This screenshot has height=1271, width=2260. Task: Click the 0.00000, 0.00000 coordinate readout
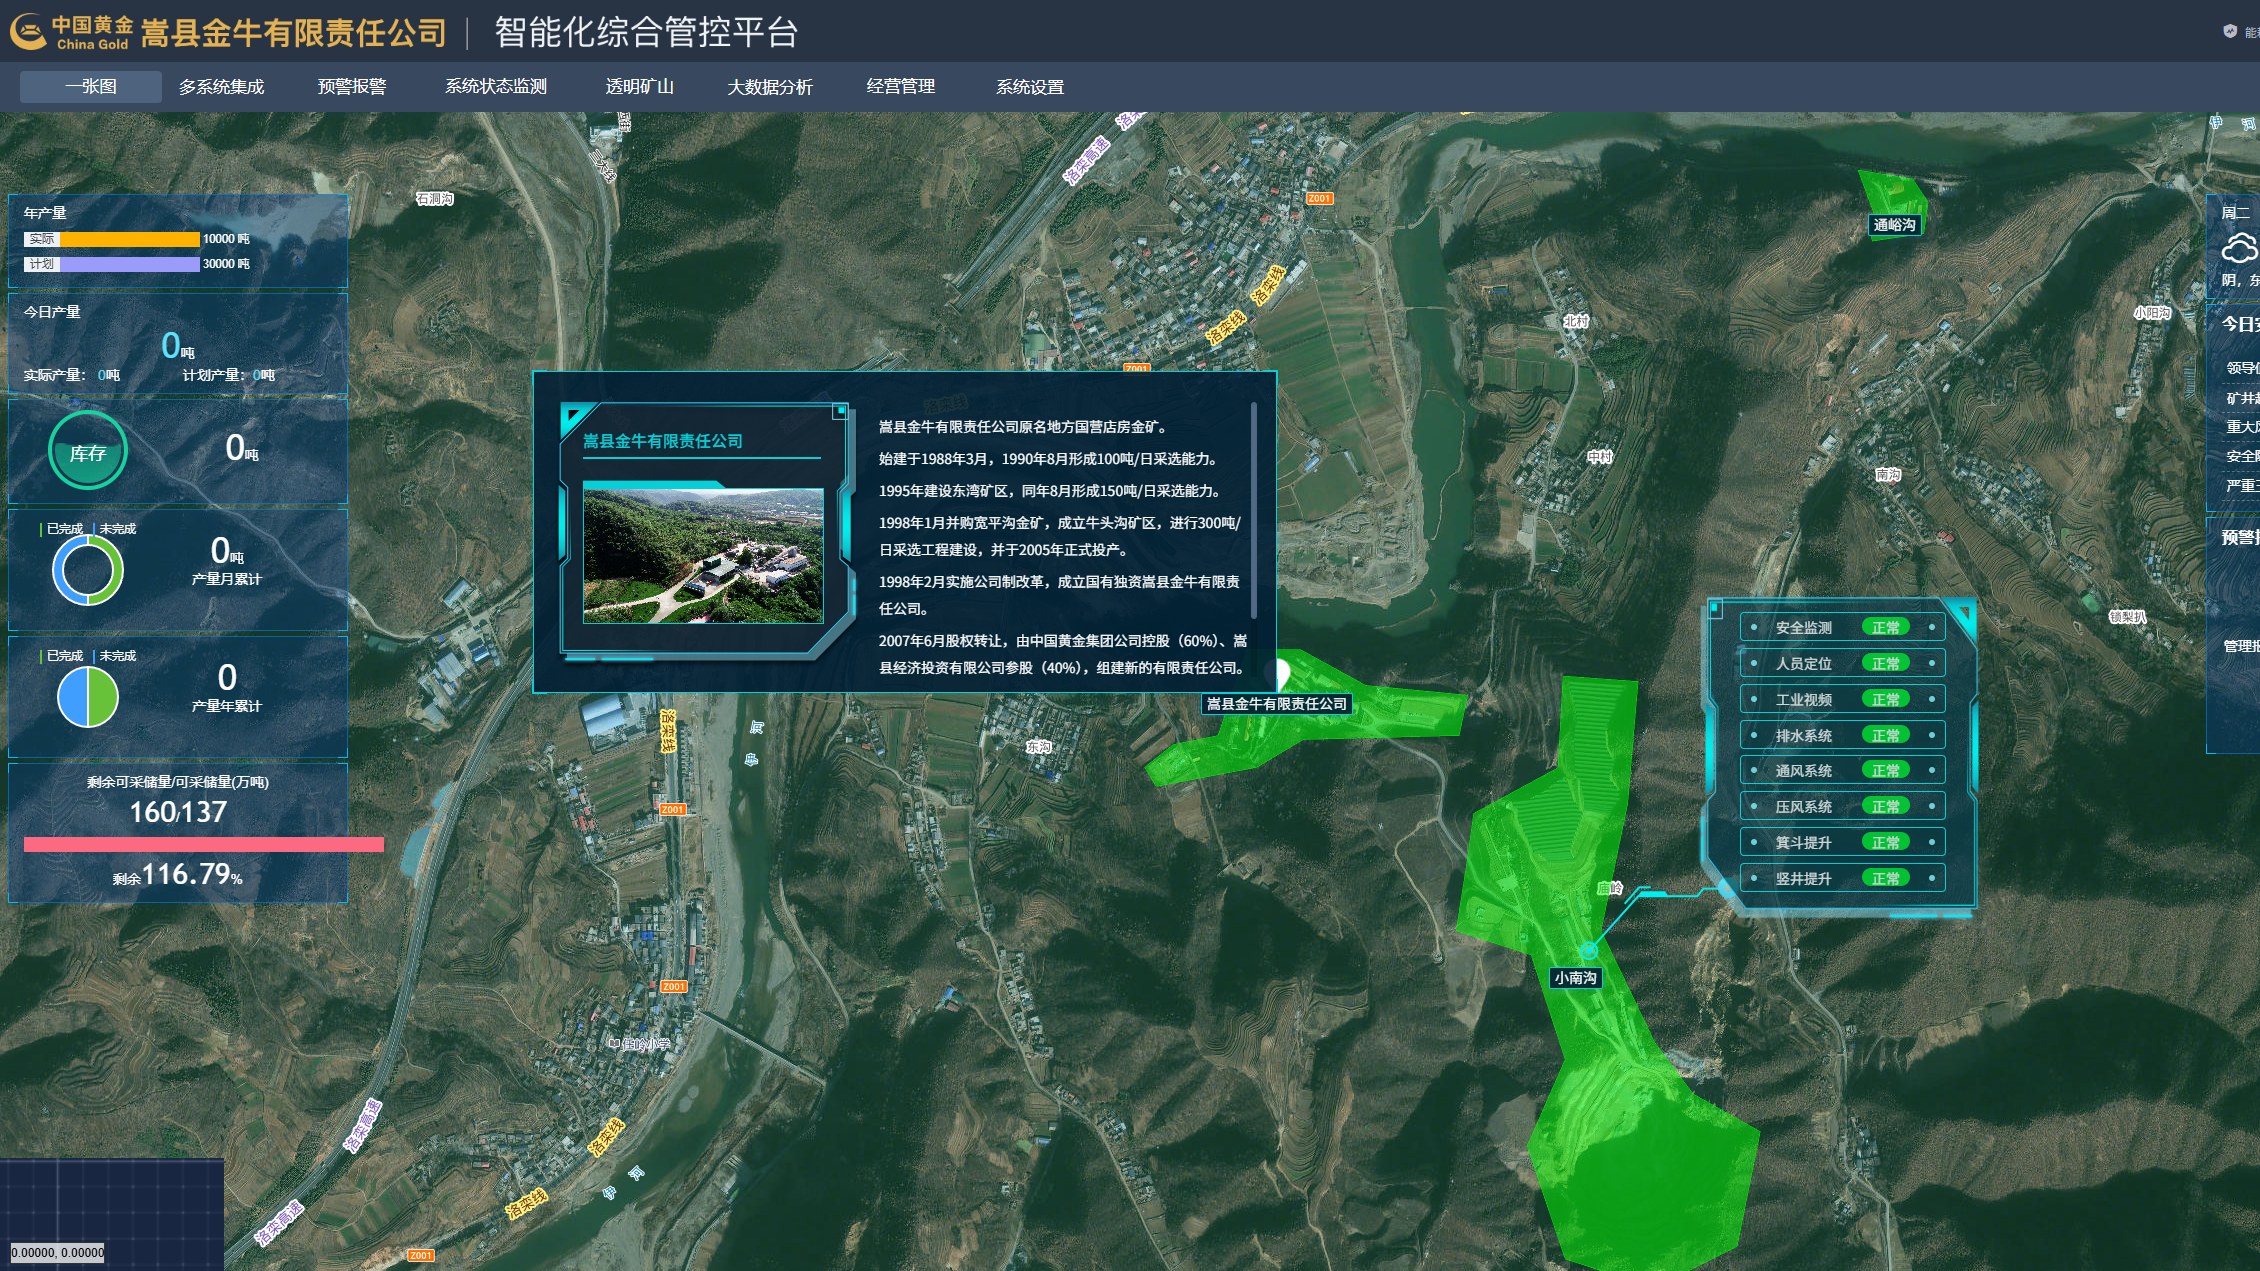pyautogui.click(x=58, y=1253)
